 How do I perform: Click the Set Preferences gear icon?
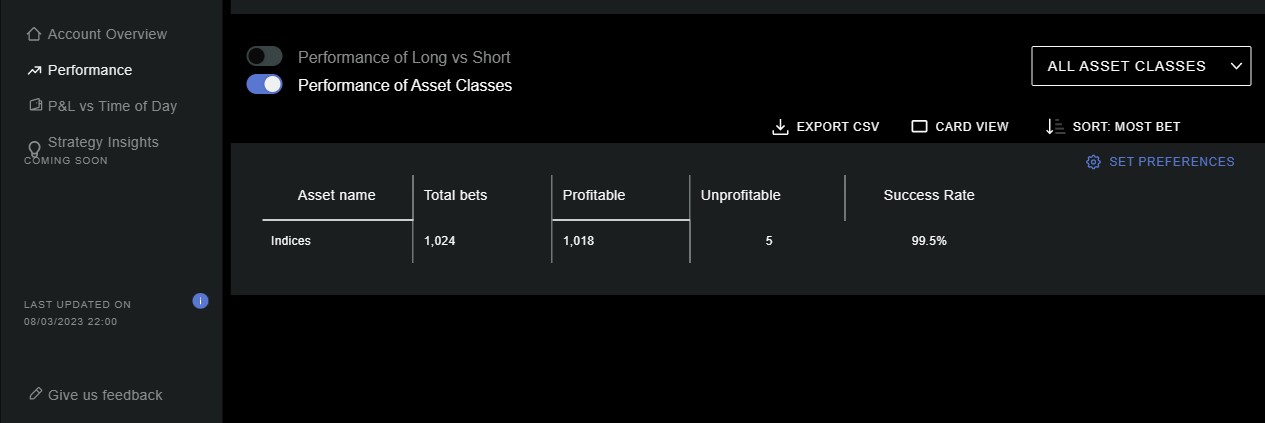coord(1093,162)
